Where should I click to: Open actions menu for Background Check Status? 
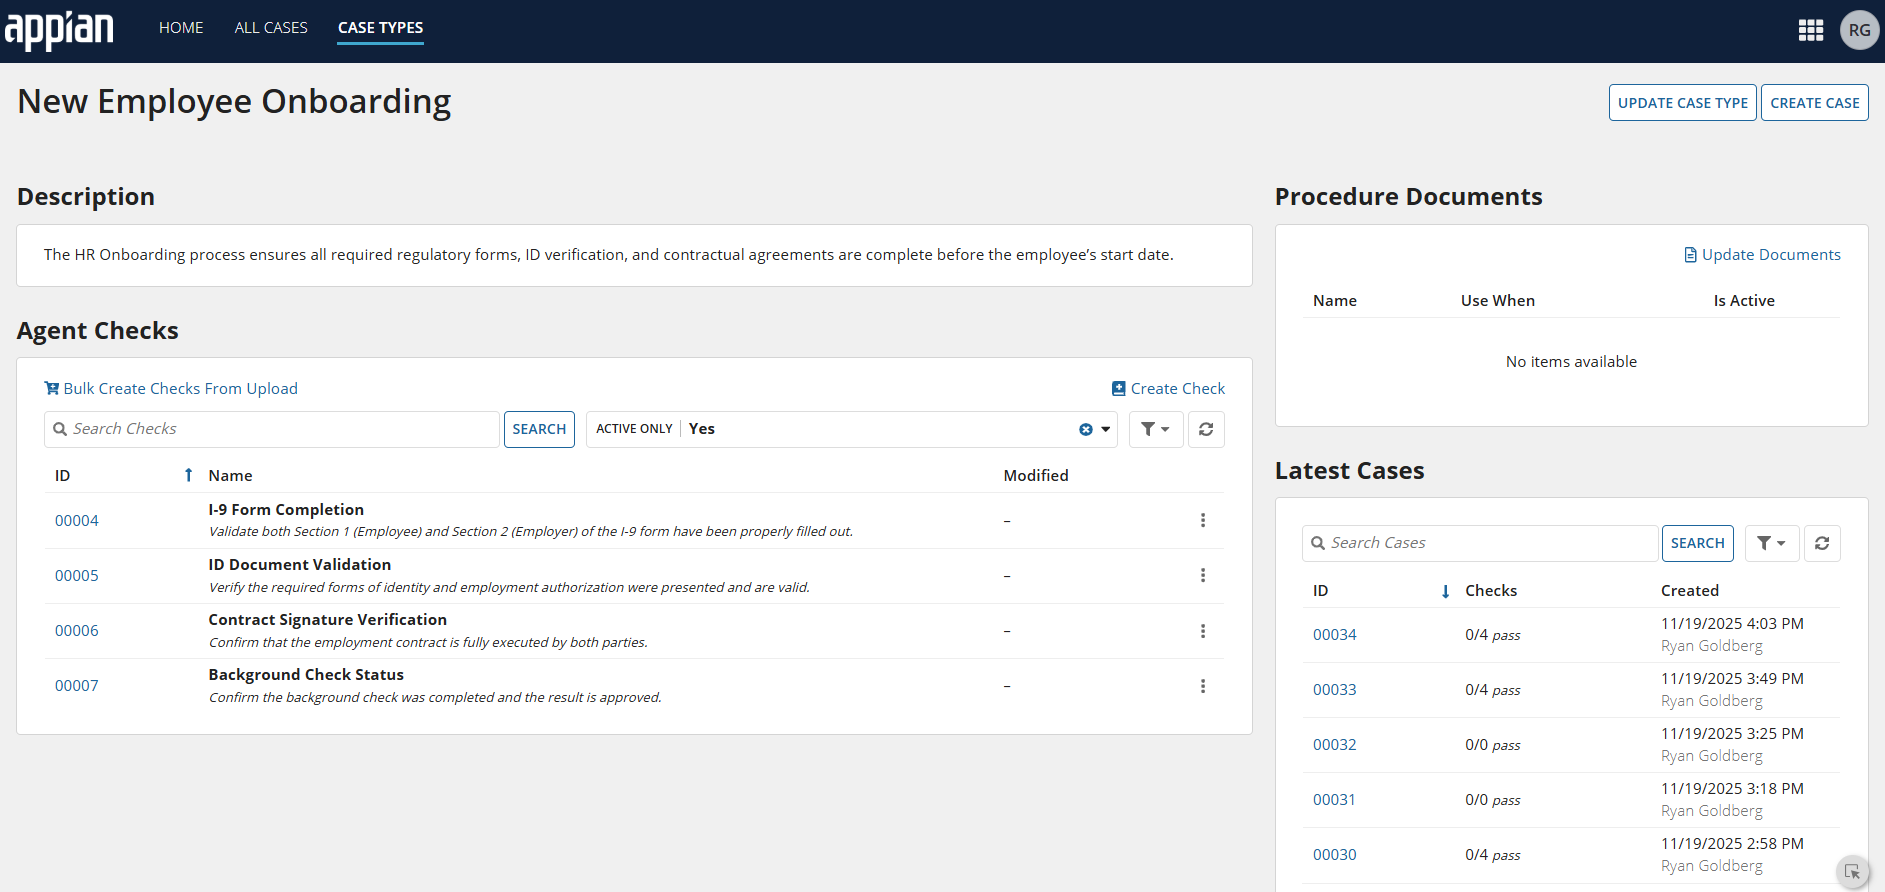1202,686
